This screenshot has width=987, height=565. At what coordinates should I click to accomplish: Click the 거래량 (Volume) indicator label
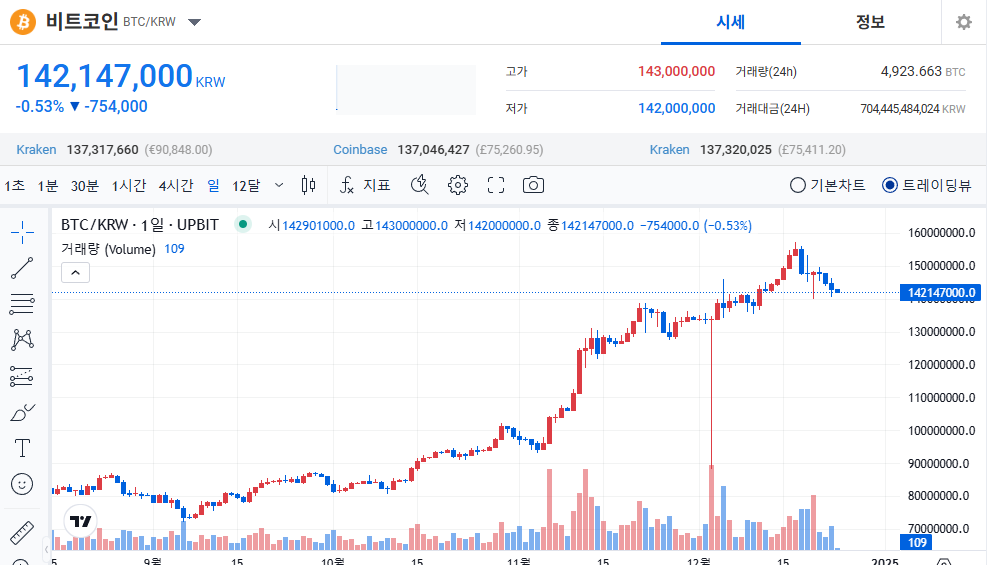click(108, 249)
